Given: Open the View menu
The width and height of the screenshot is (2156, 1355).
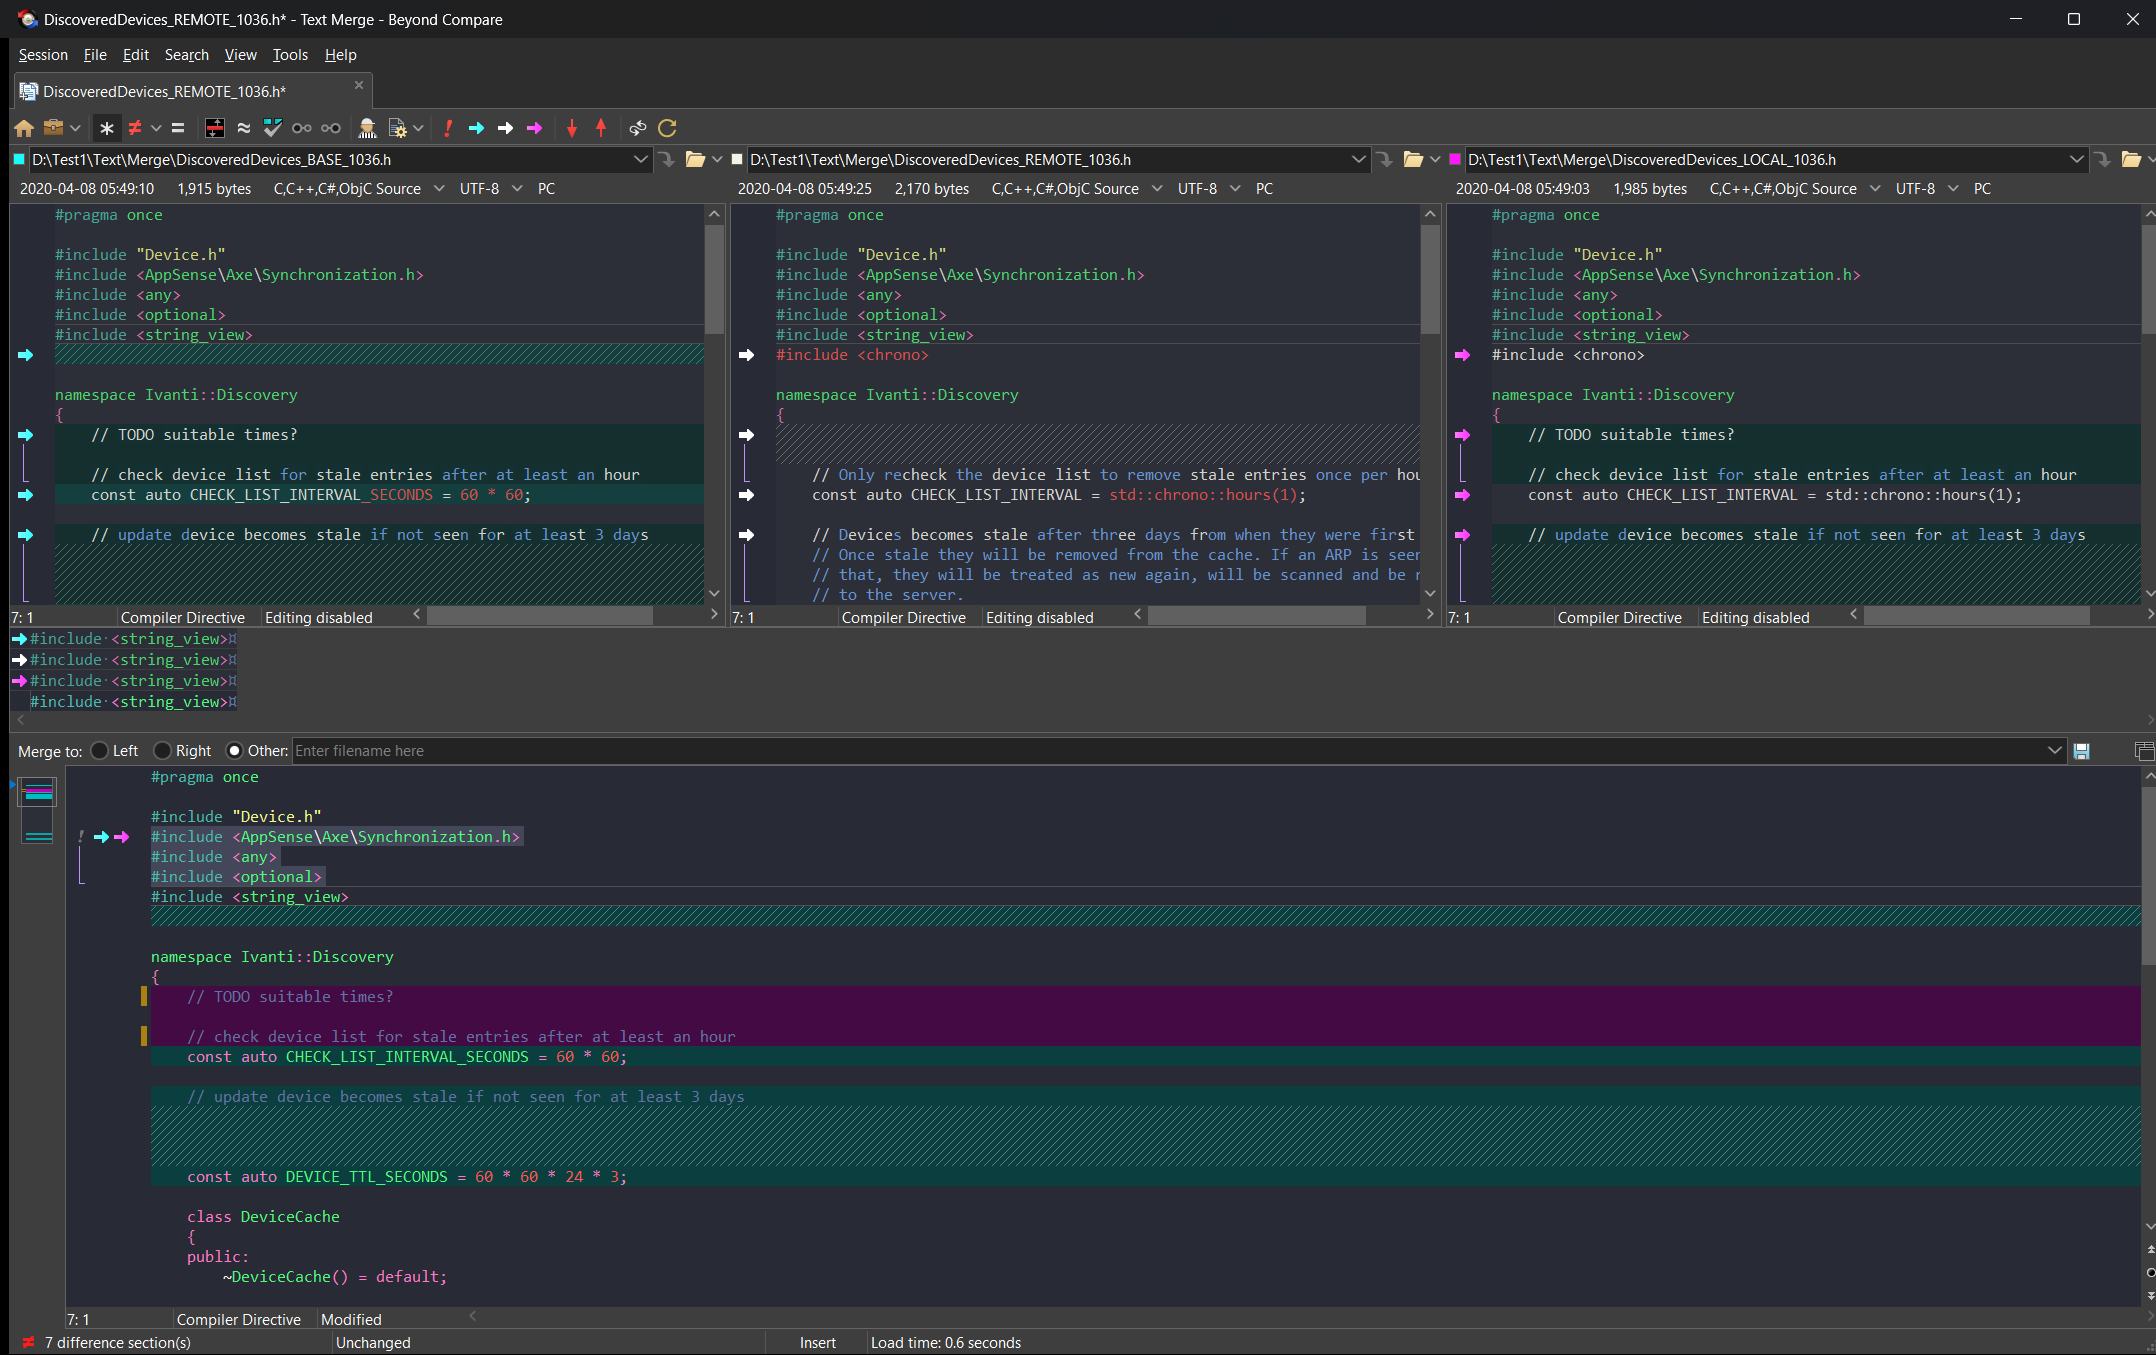Looking at the screenshot, I should pos(240,55).
